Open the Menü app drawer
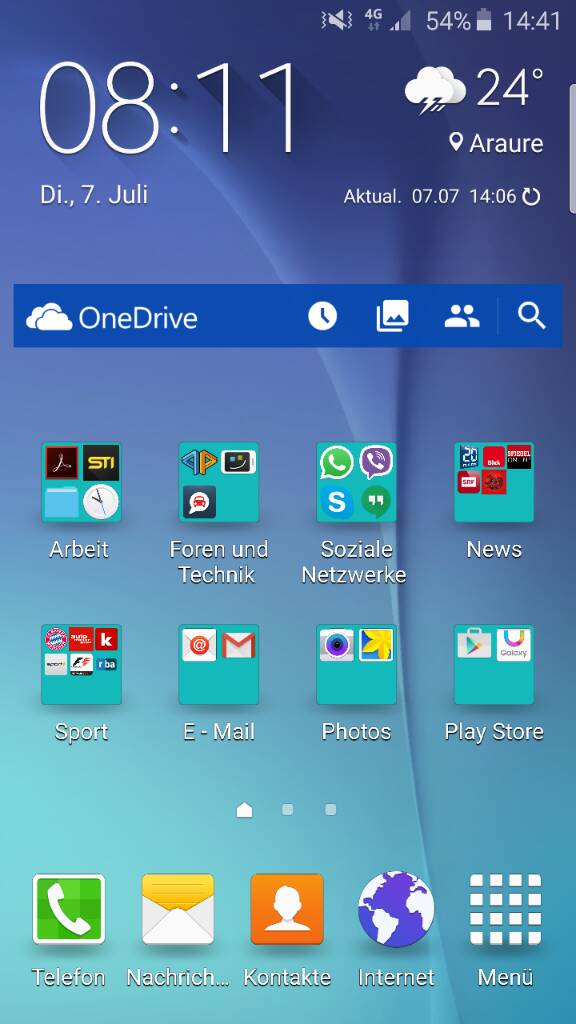Screen dimensions: 576x1024 [x=505, y=909]
